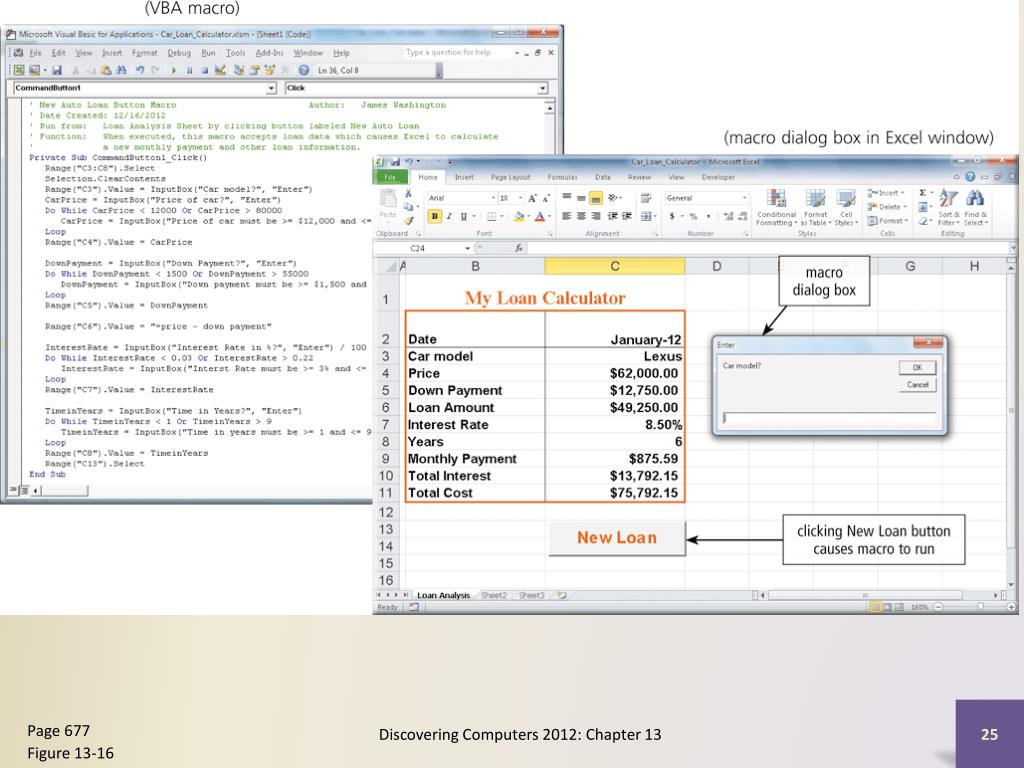This screenshot has width=1024, height=768.
Task: Open Format as Table in Styles group
Action: pyautogui.click(x=815, y=208)
